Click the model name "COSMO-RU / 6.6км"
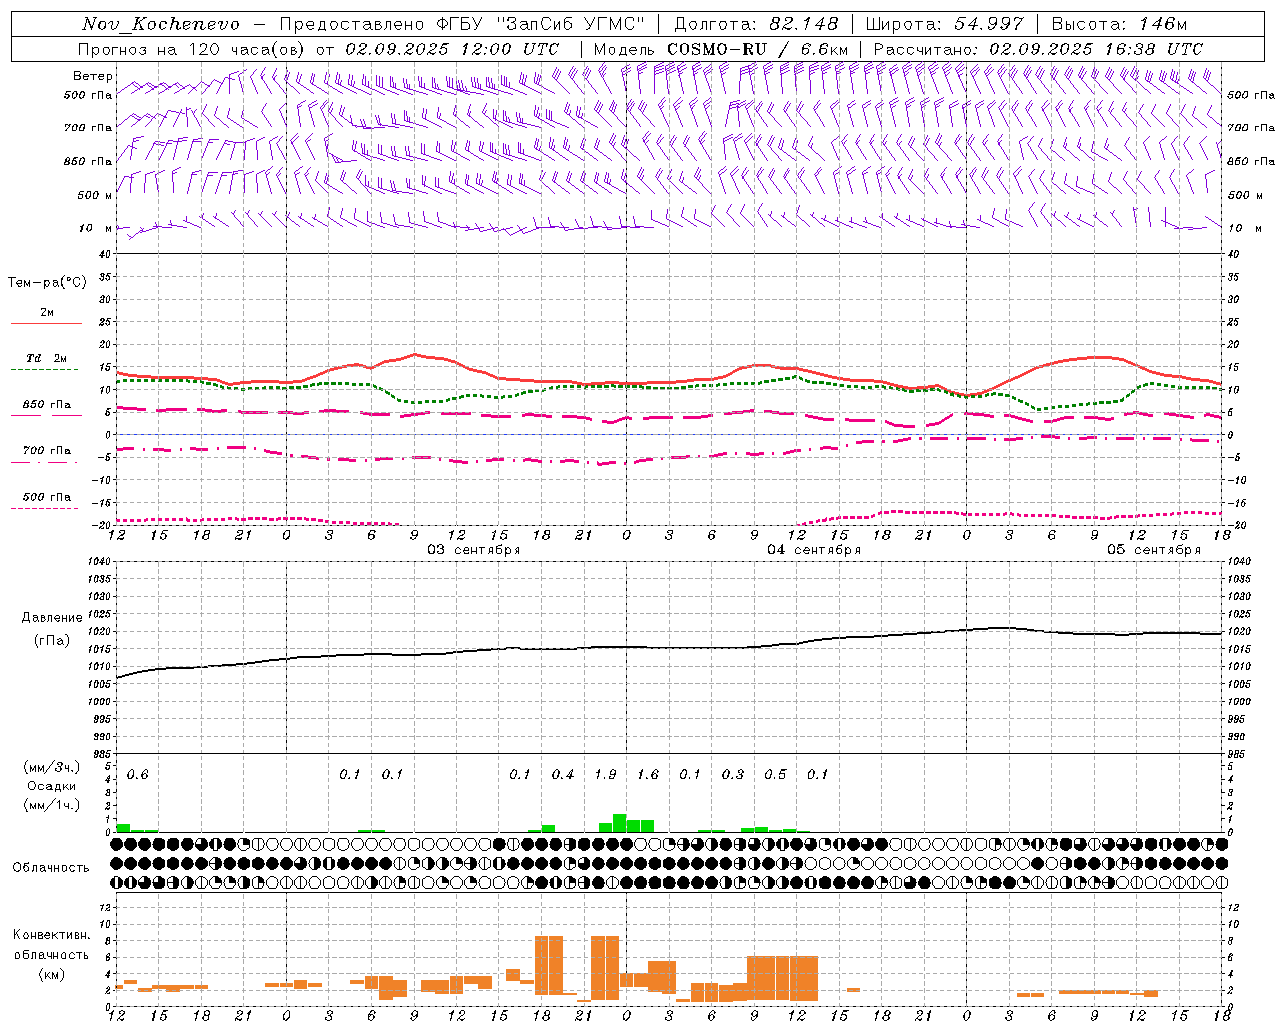The height and width of the screenshot is (1024, 1280). tap(757, 49)
